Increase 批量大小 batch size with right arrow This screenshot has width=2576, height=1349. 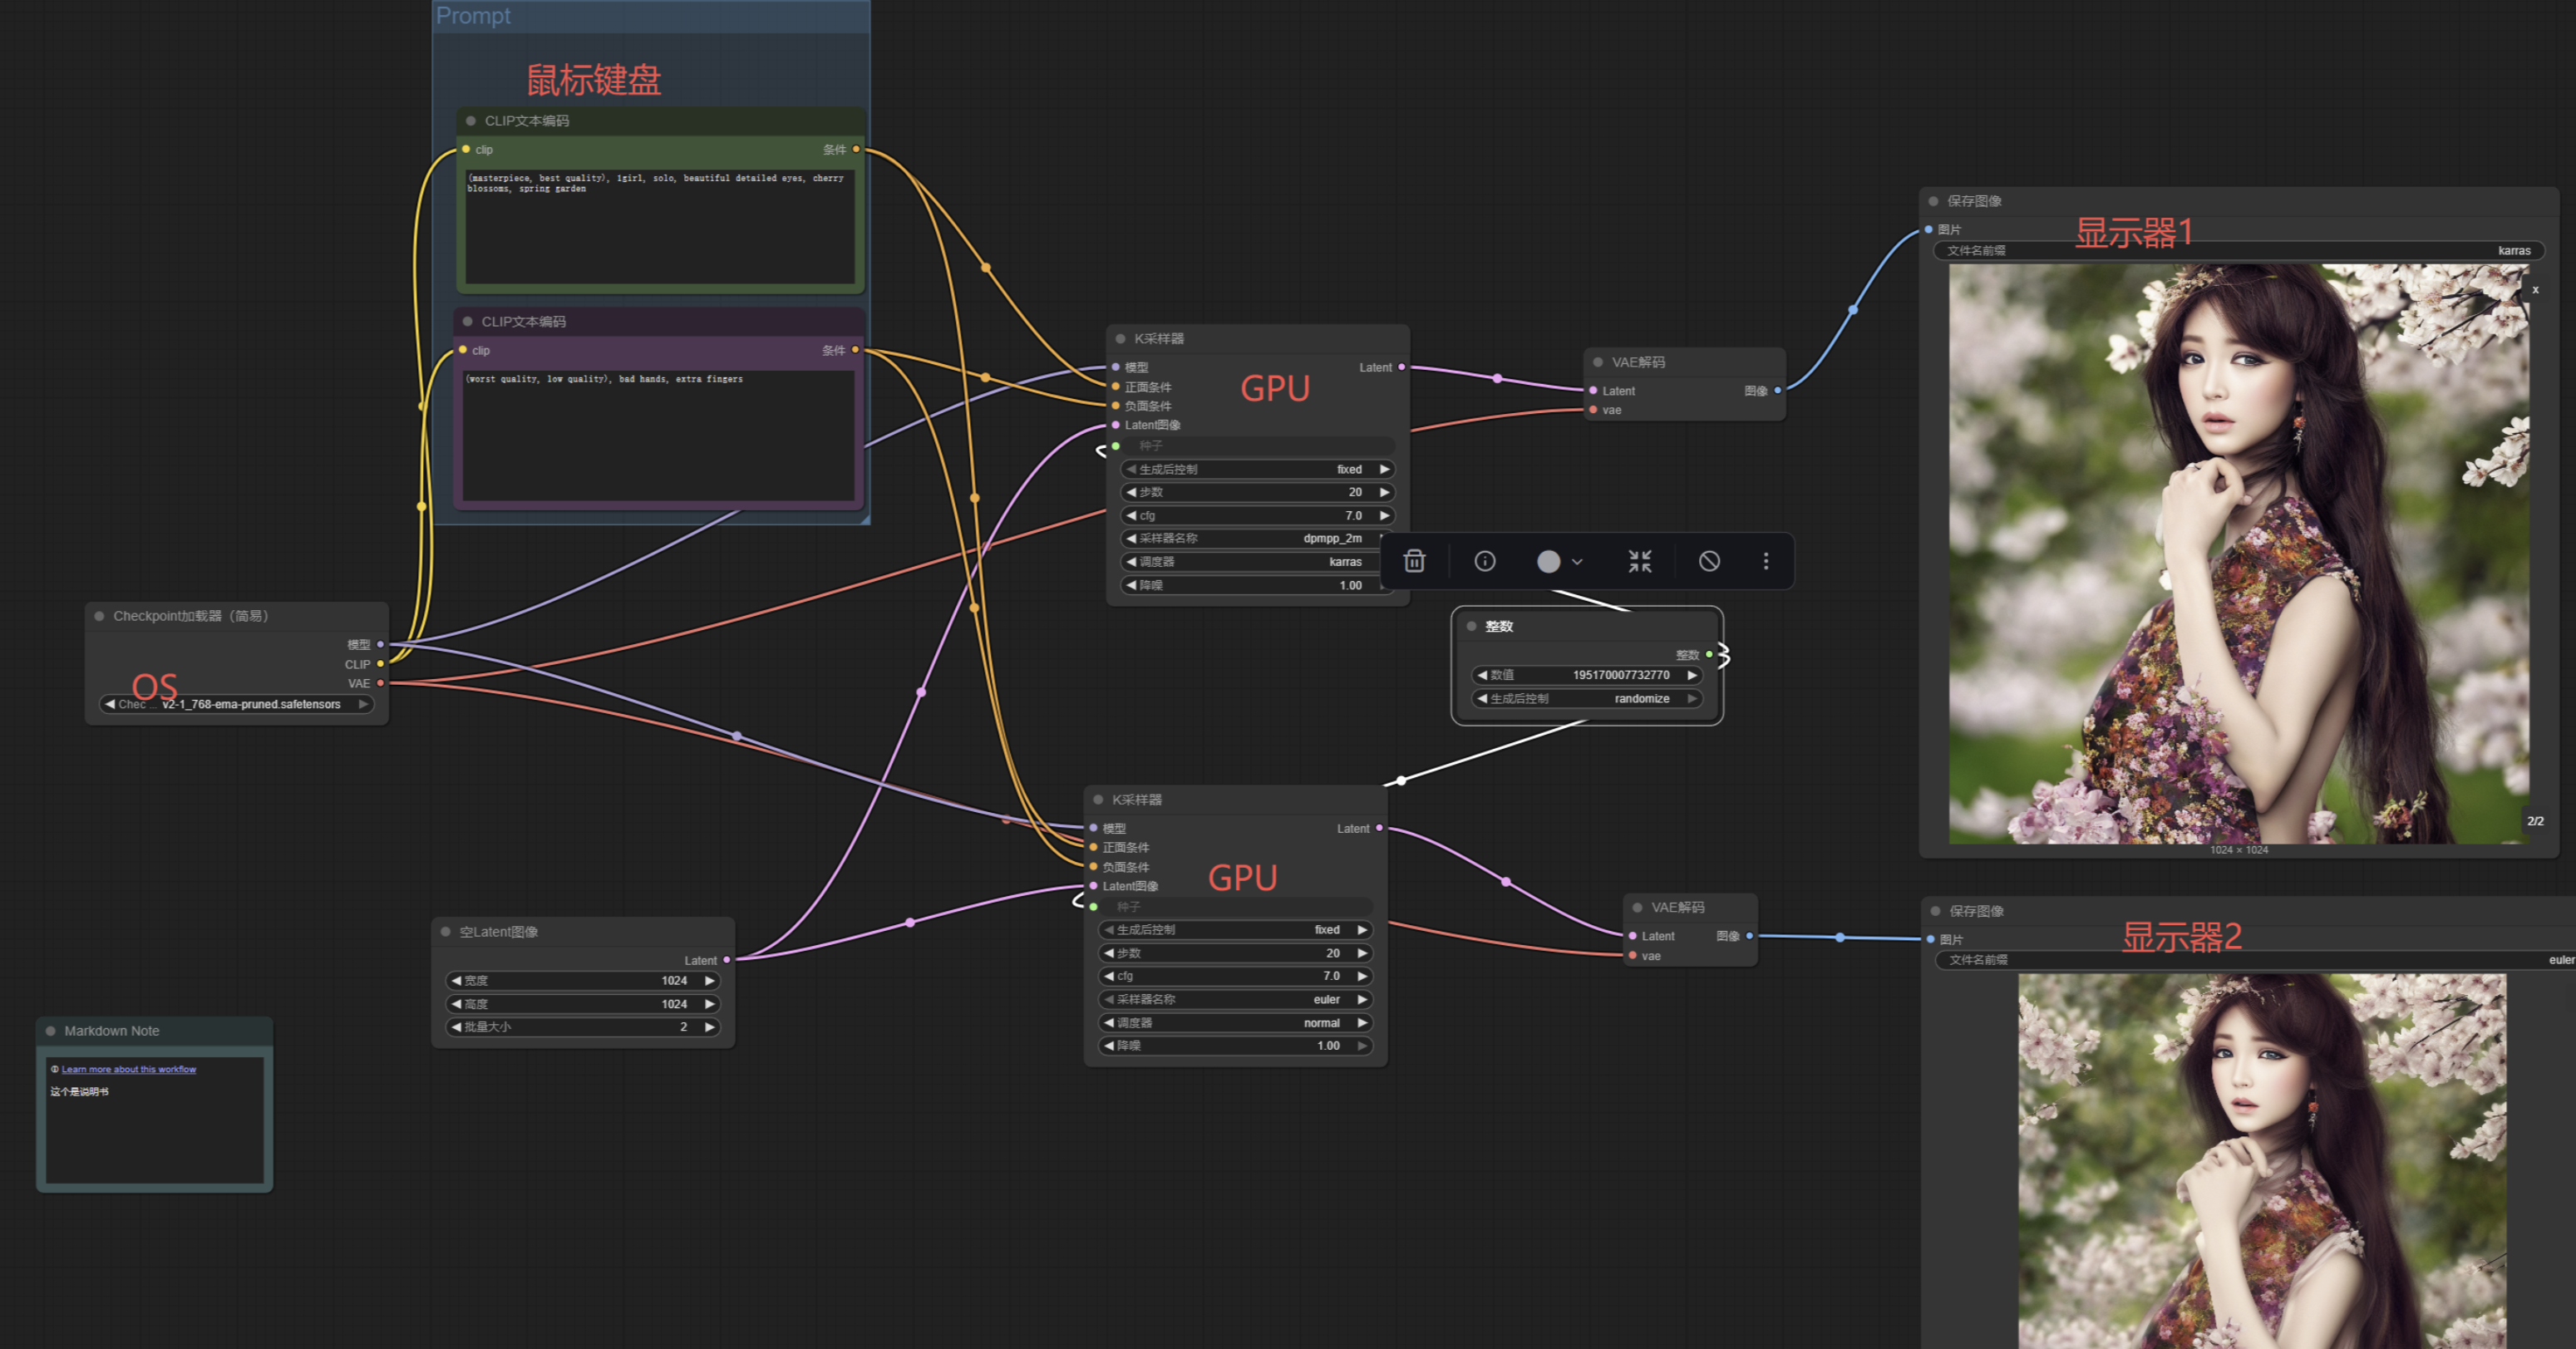pyautogui.click(x=710, y=1027)
